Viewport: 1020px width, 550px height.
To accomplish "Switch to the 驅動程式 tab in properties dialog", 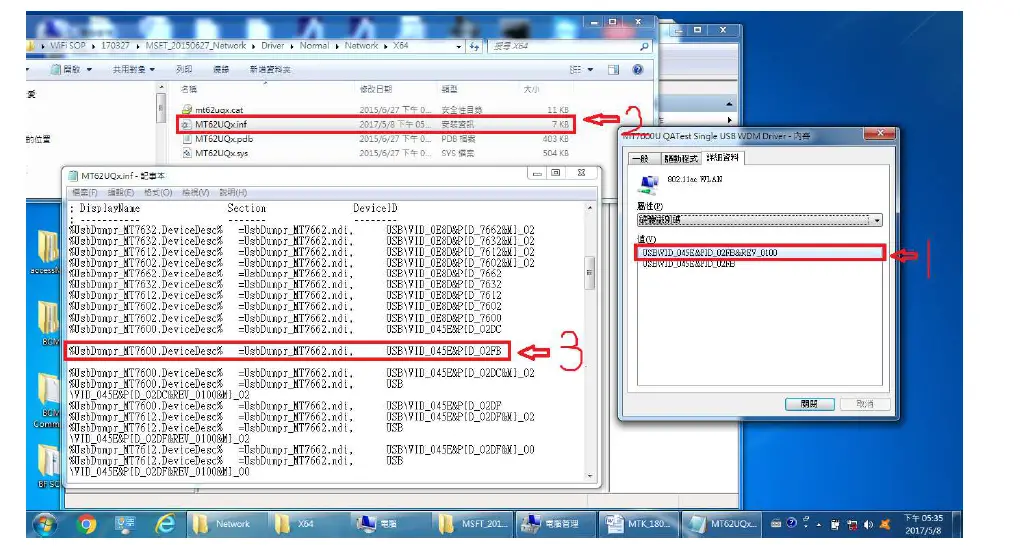I will [680, 159].
